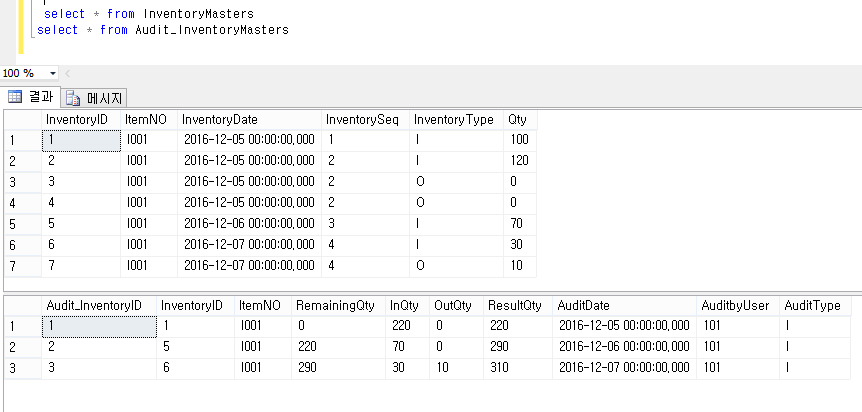Select the InventorySeq column header
This screenshot has height=412, width=862.
tap(364, 120)
